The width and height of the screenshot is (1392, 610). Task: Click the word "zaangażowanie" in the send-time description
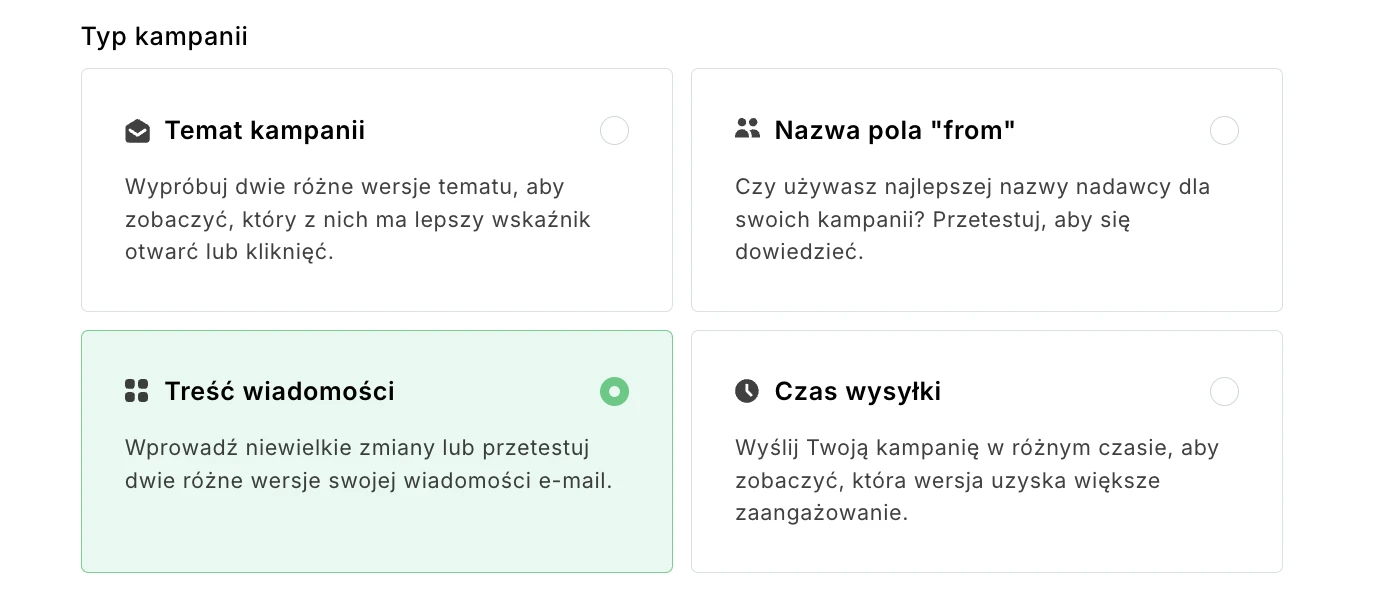point(818,513)
